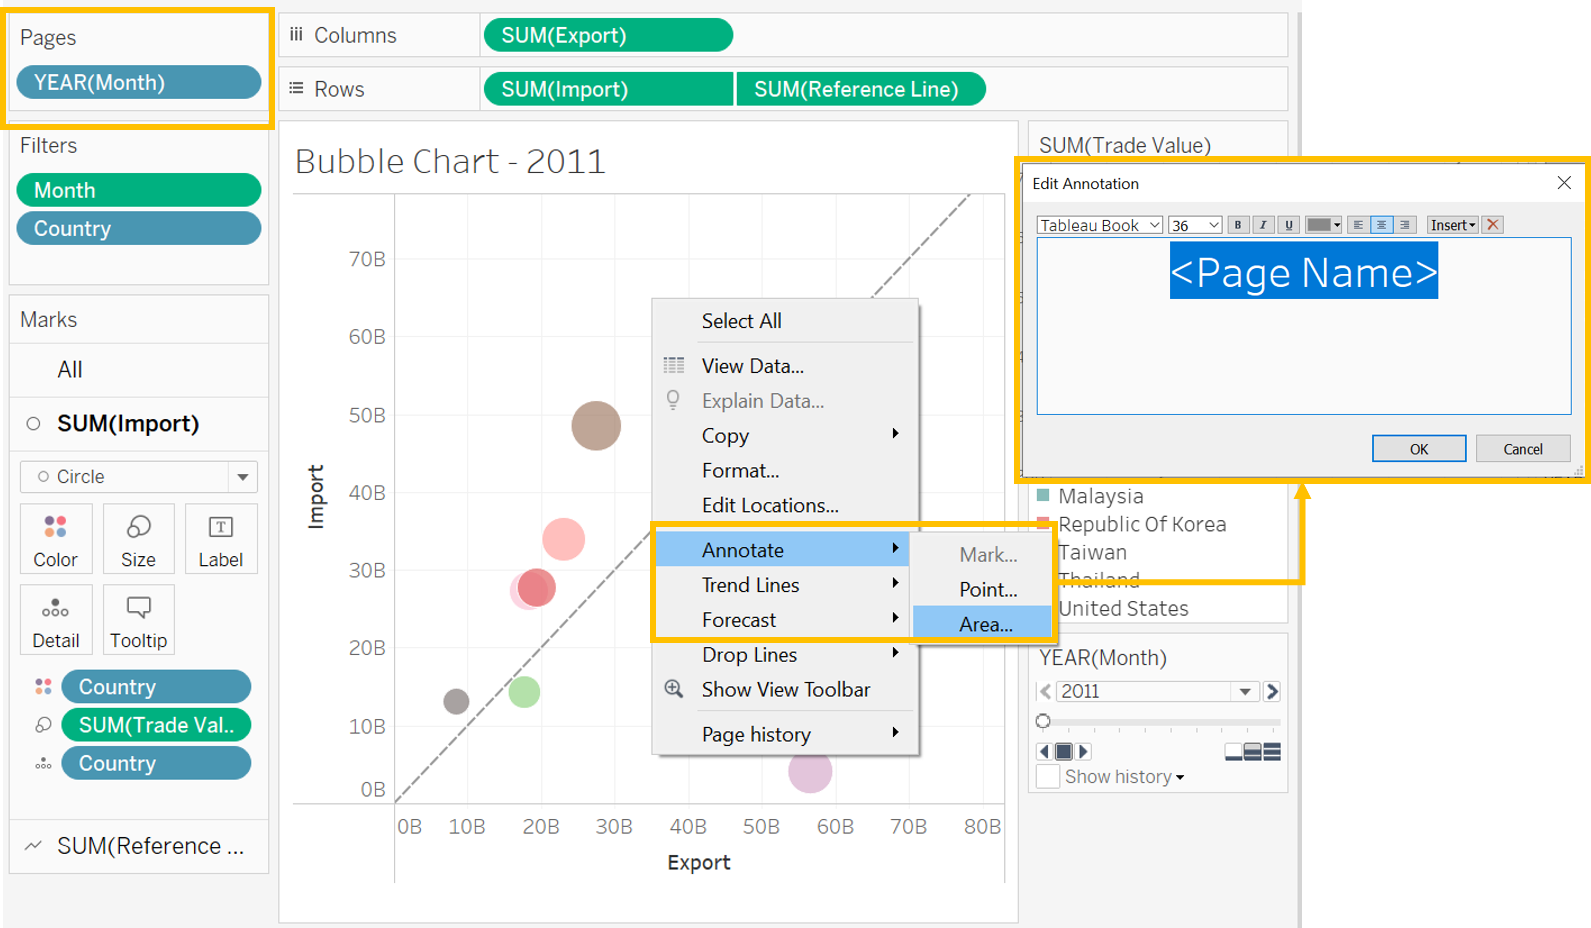
Task: Center-align the annotation text
Action: tap(1381, 225)
